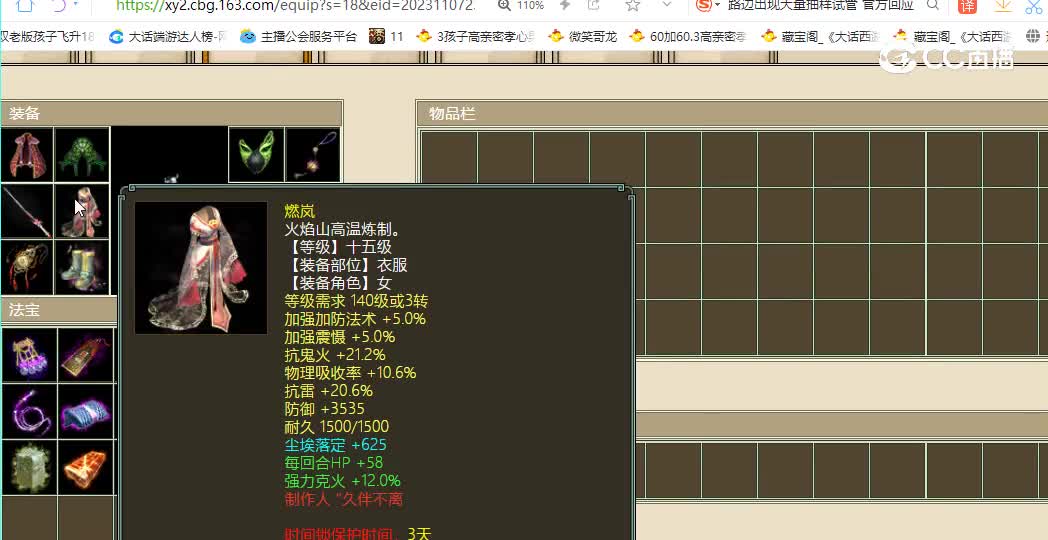Click the green stat 强力克火 +12.0%
Screen dimensions: 1048x540
tap(342, 481)
